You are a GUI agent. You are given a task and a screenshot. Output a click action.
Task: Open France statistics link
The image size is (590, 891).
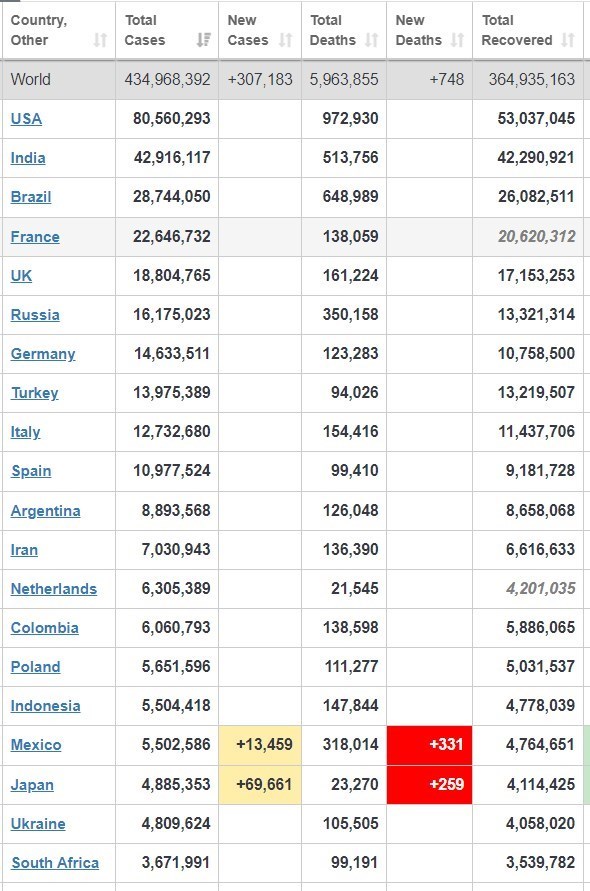[35, 236]
